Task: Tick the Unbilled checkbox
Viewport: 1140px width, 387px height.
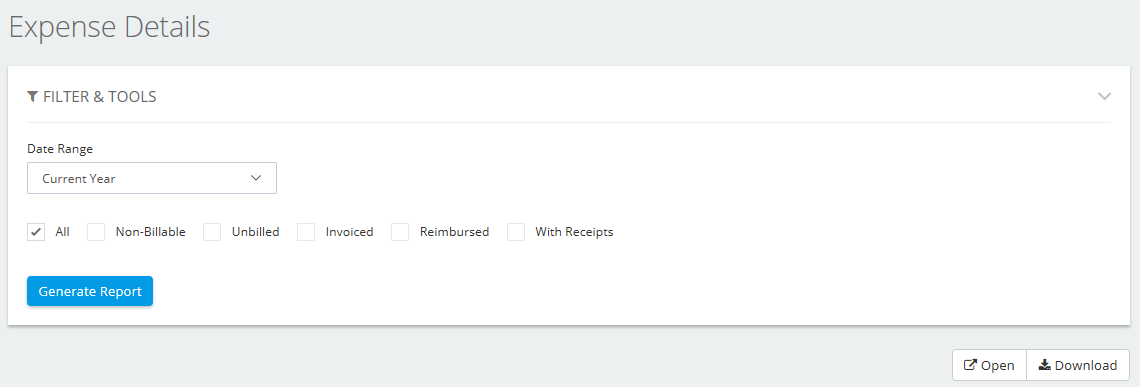Action: (x=212, y=232)
